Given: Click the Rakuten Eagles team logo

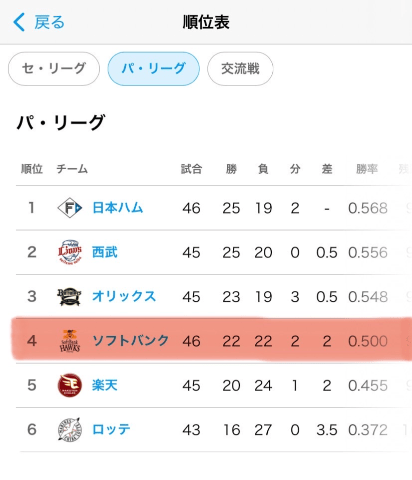Looking at the screenshot, I should 69,385.
